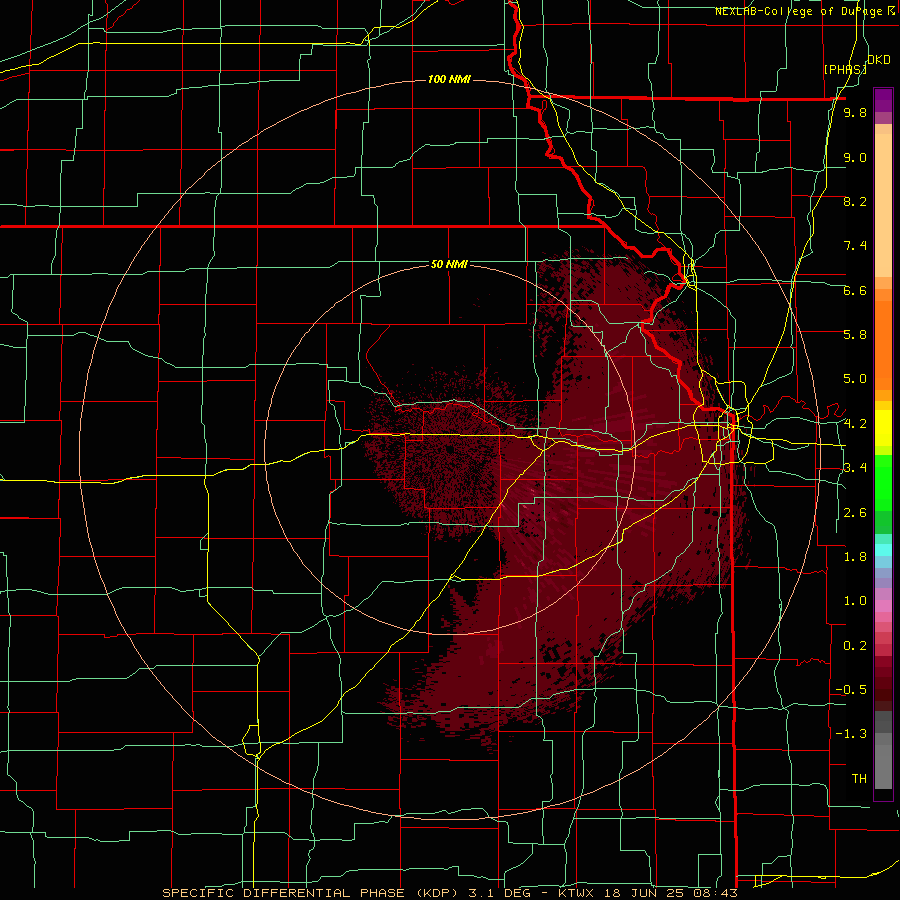Click the 9.0 scale value
The height and width of the screenshot is (900, 900).
click(x=855, y=157)
